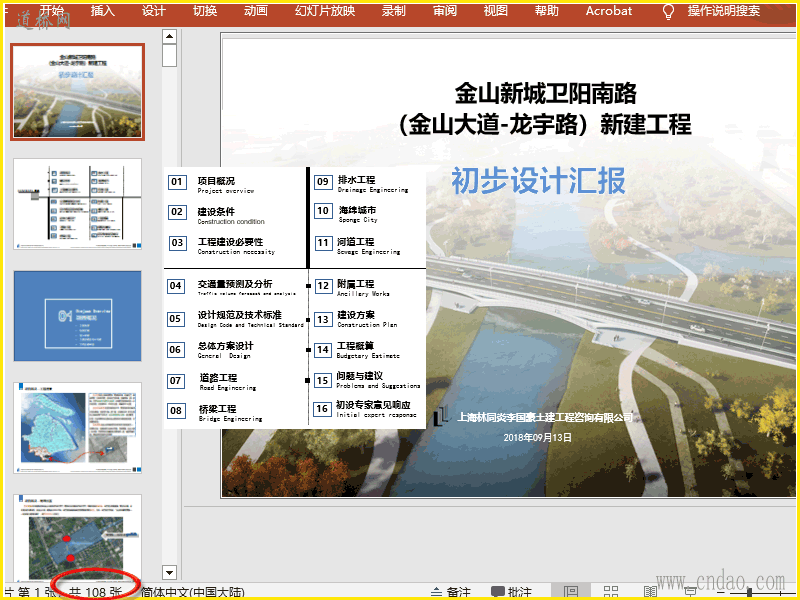Click the zoom slider handle
The height and width of the screenshot is (600, 800).
pos(749,592)
